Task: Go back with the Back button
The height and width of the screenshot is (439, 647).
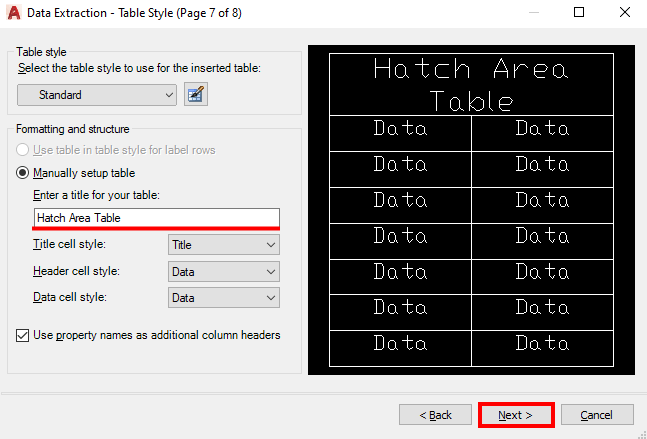Action: tap(435, 415)
